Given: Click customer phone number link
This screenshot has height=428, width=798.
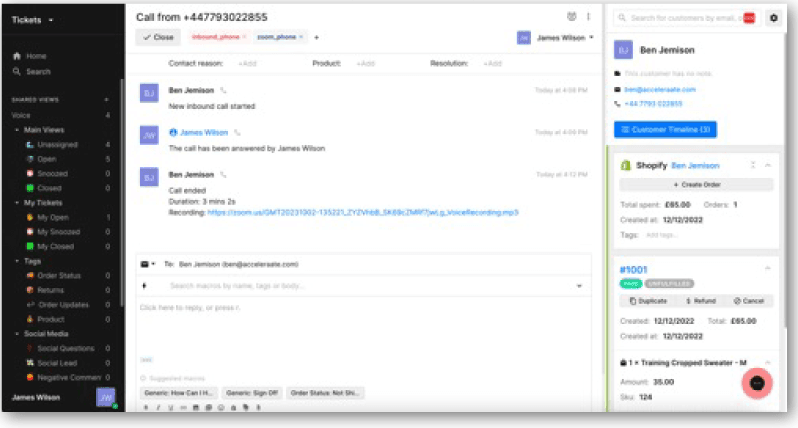Looking at the screenshot, I should [x=653, y=104].
